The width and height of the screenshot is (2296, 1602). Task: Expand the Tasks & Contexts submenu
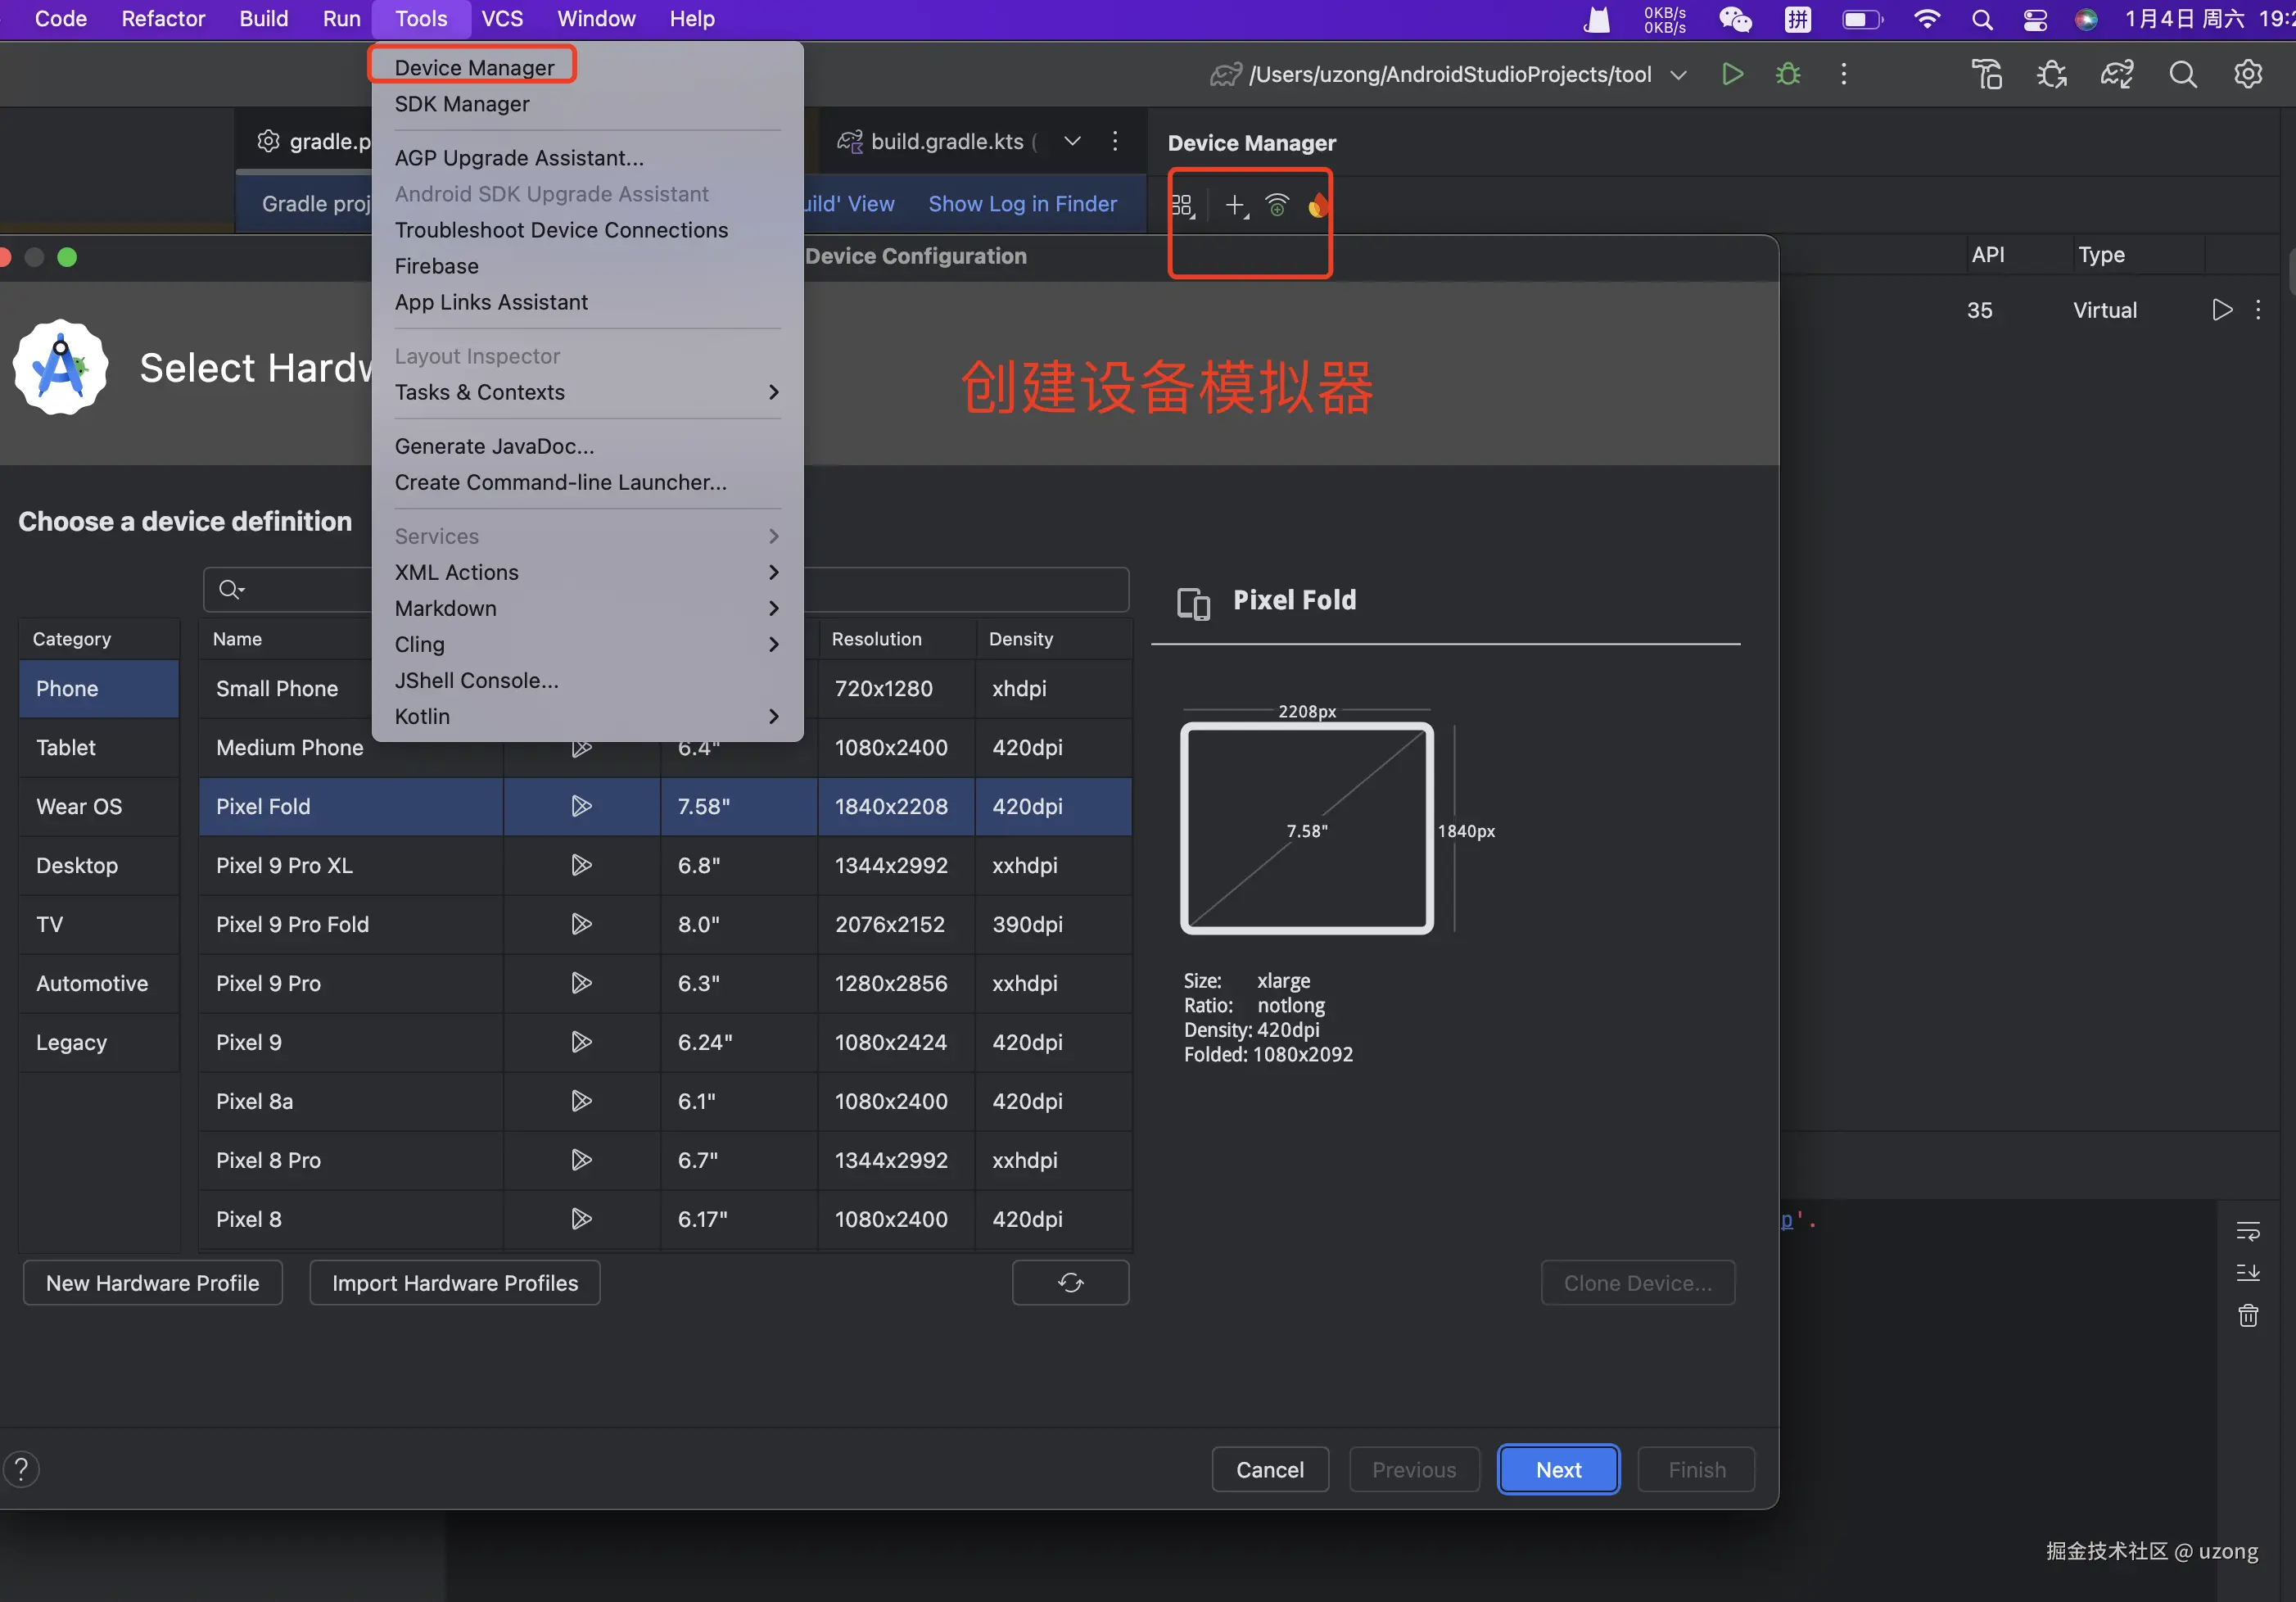tap(773, 392)
